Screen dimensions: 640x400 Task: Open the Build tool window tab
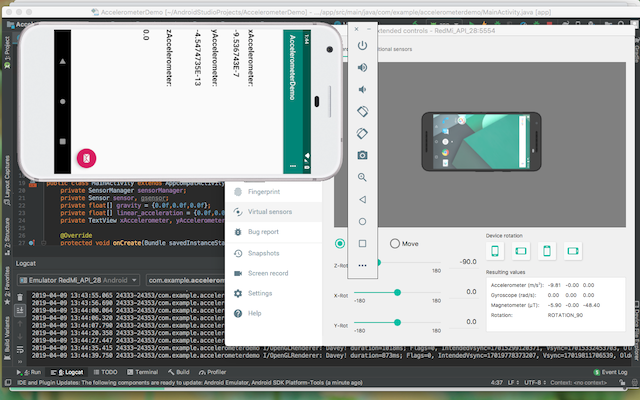[179, 372]
